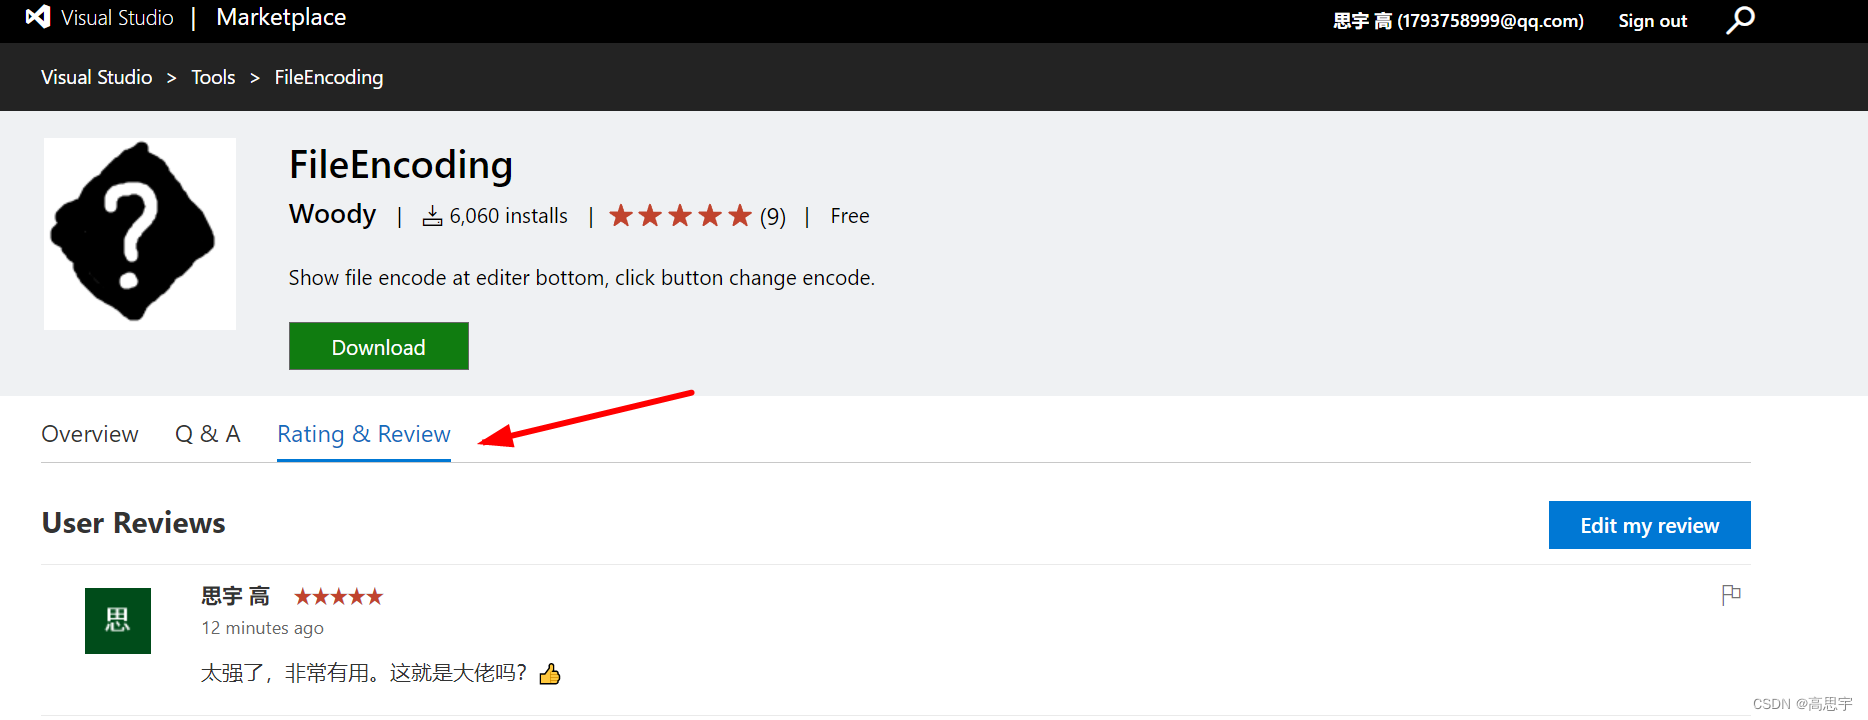Click reviewer name 思宇 高 in the review

point(236,597)
